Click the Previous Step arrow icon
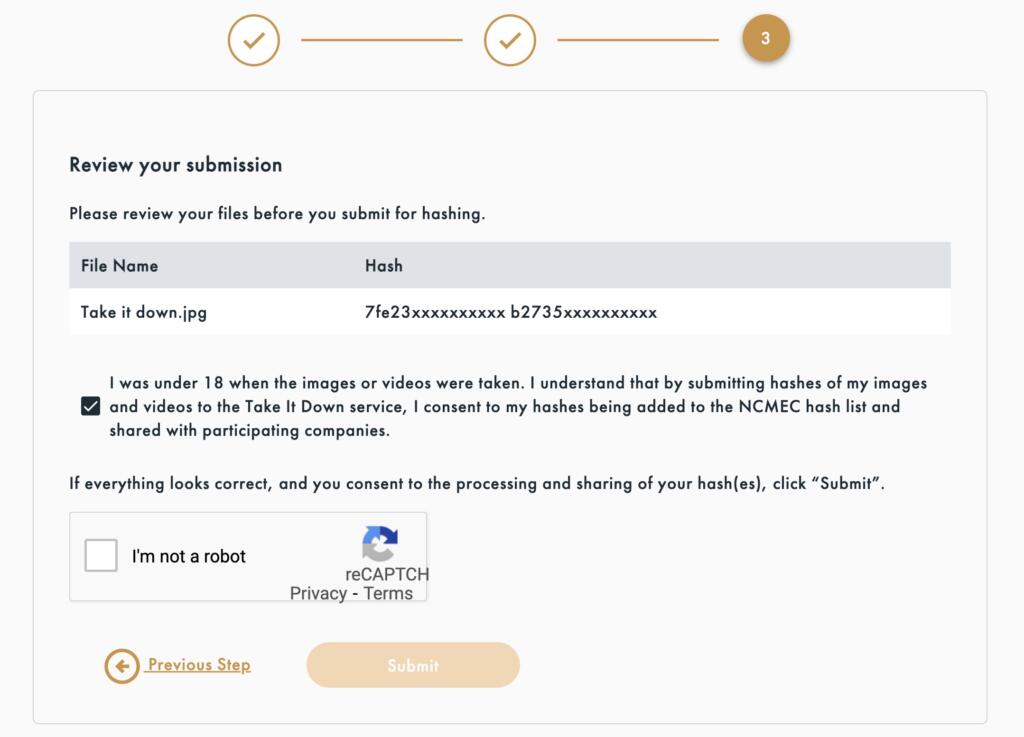1024x737 pixels. tap(122, 666)
